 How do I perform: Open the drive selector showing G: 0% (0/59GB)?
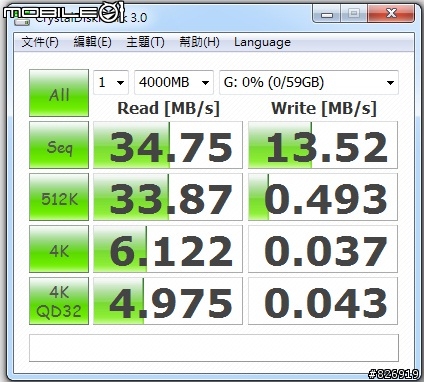click(x=309, y=82)
